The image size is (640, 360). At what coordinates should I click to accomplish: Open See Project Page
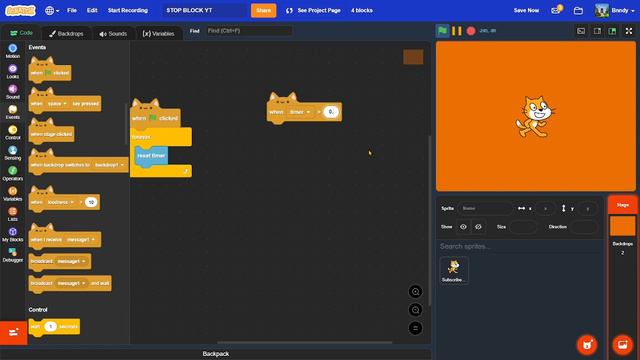click(x=313, y=10)
